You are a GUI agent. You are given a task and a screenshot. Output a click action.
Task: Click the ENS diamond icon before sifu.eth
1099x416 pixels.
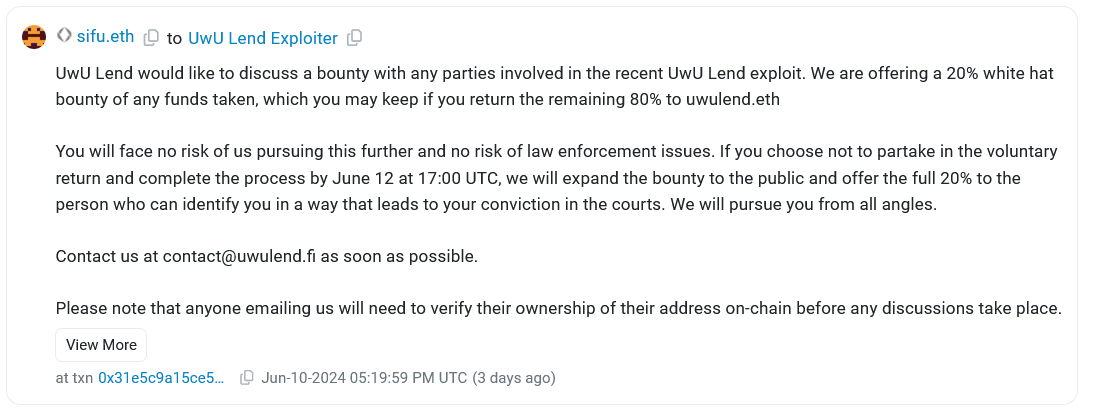(64, 35)
